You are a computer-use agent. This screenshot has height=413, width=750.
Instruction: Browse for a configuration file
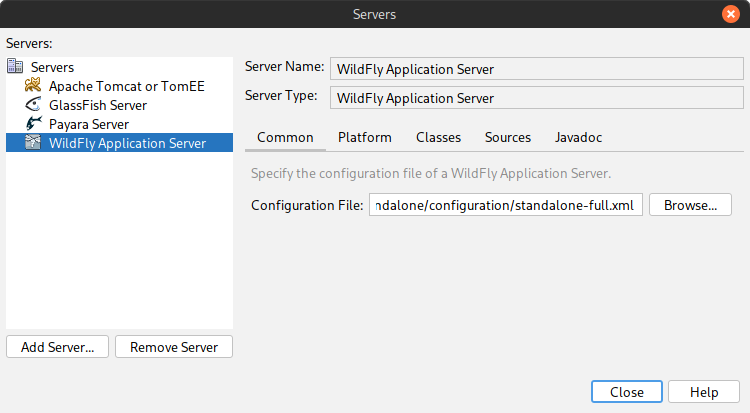690,205
